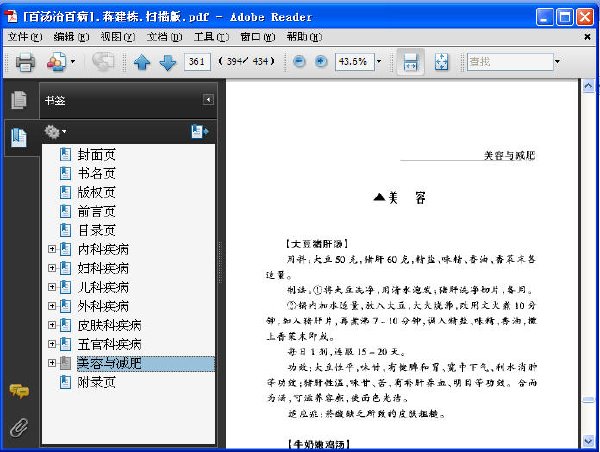Open zoom percentage dropdown arrow
This screenshot has width=600, height=452.
pyautogui.click(x=379, y=61)
